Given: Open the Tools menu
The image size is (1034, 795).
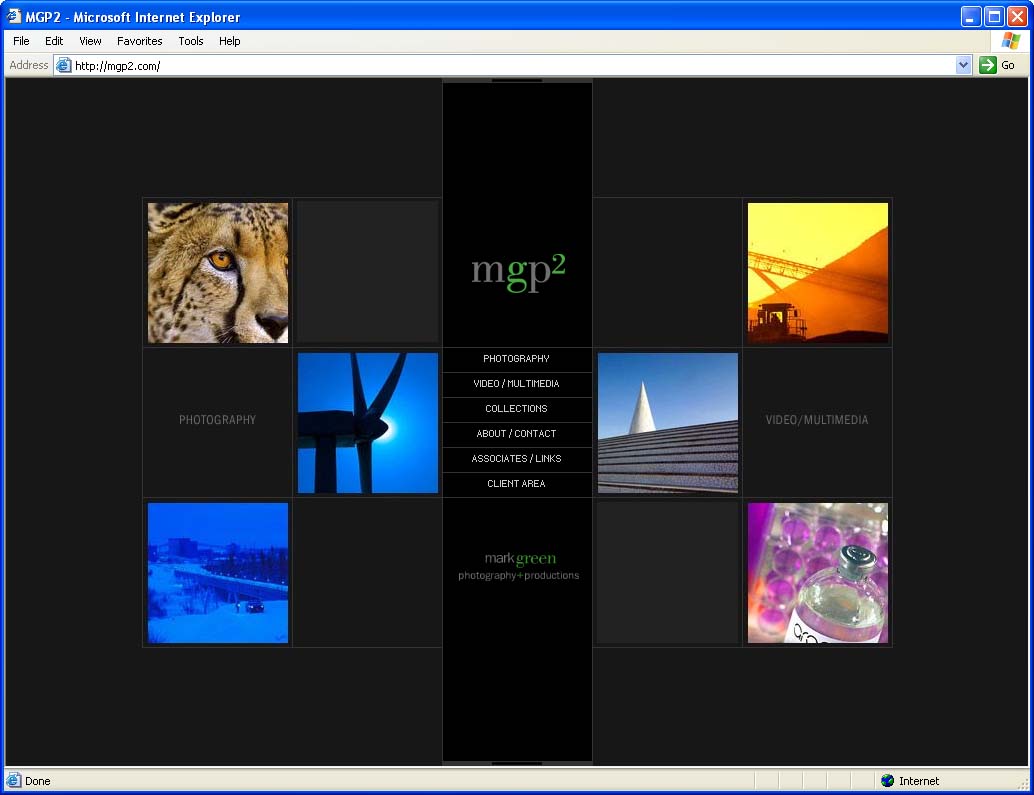Looking at the screenshot, I should coord(190,41).
